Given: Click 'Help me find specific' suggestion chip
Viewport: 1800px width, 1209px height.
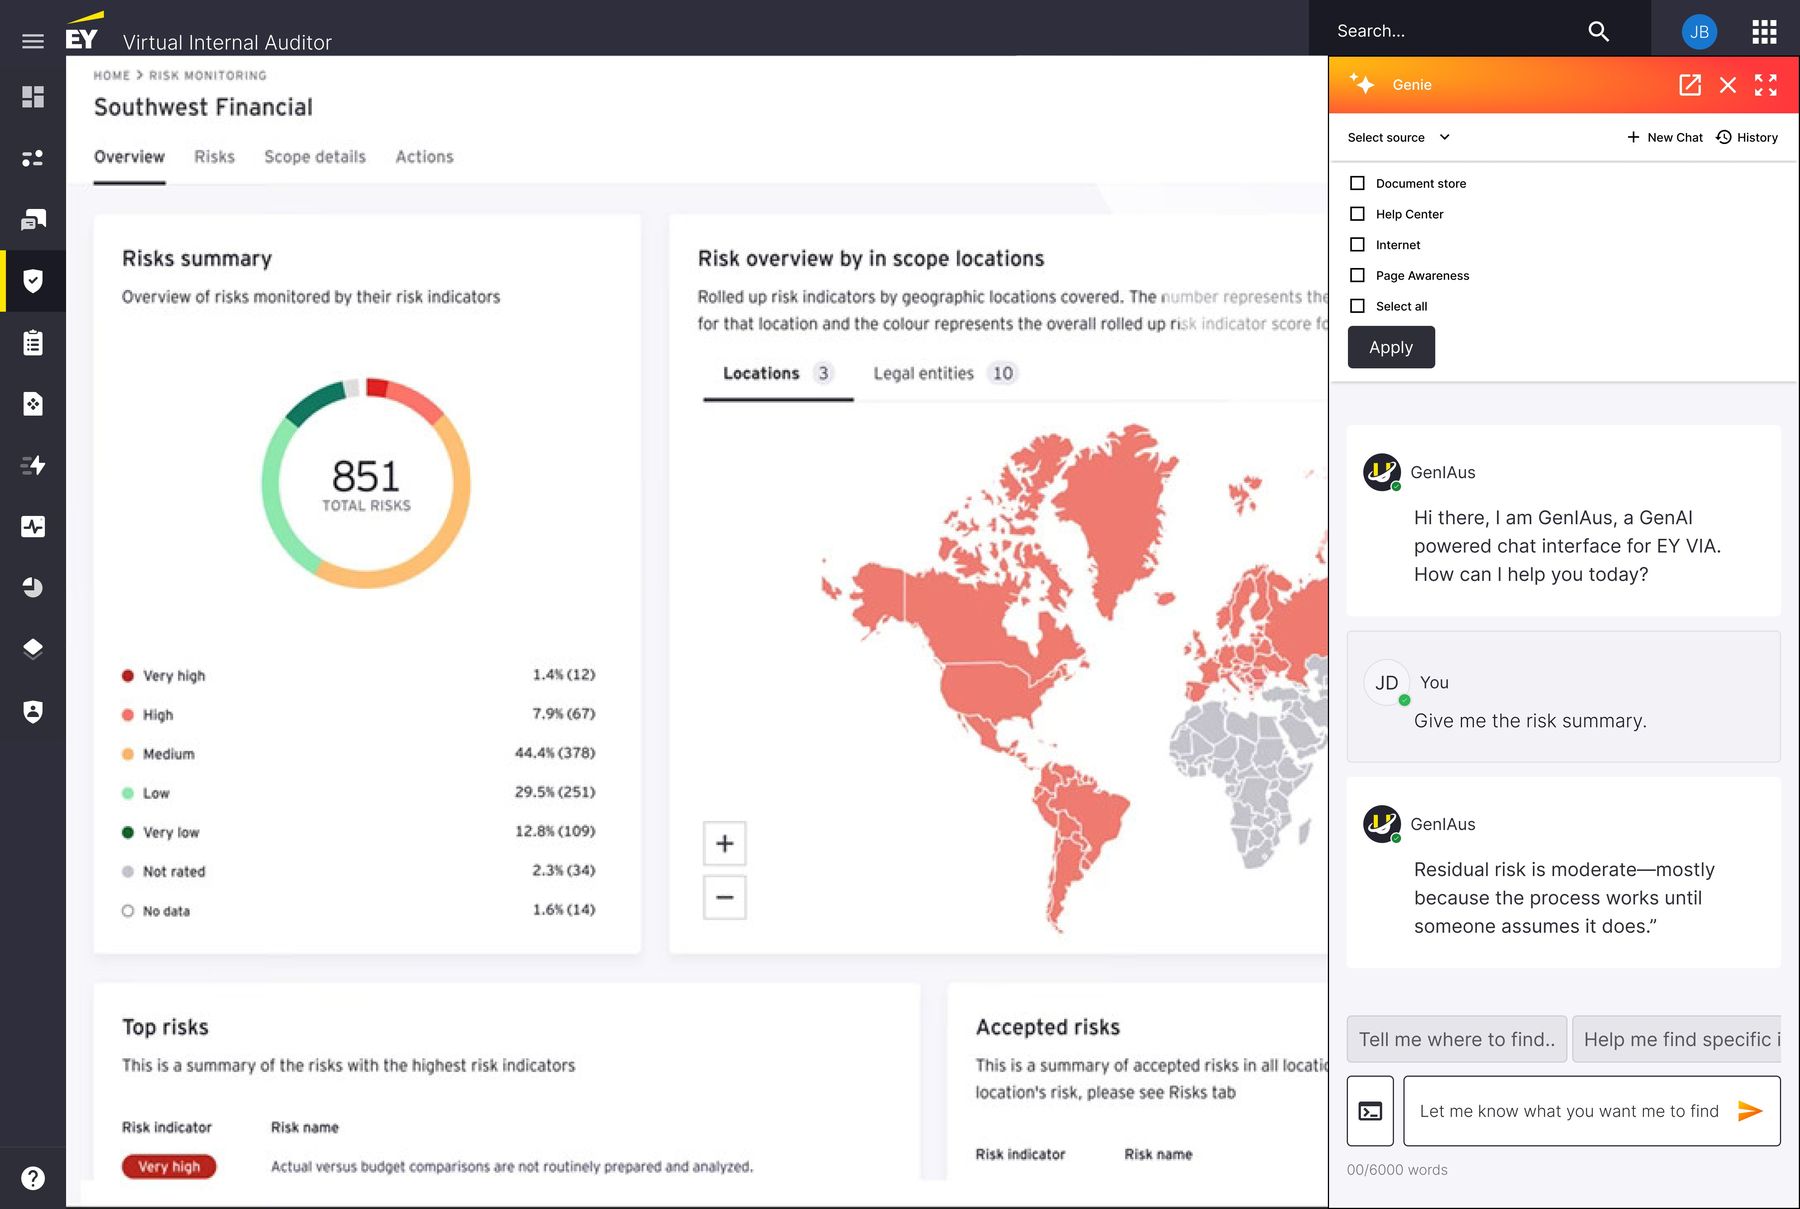Looking at the screenshot, I should [1677, 1039].
